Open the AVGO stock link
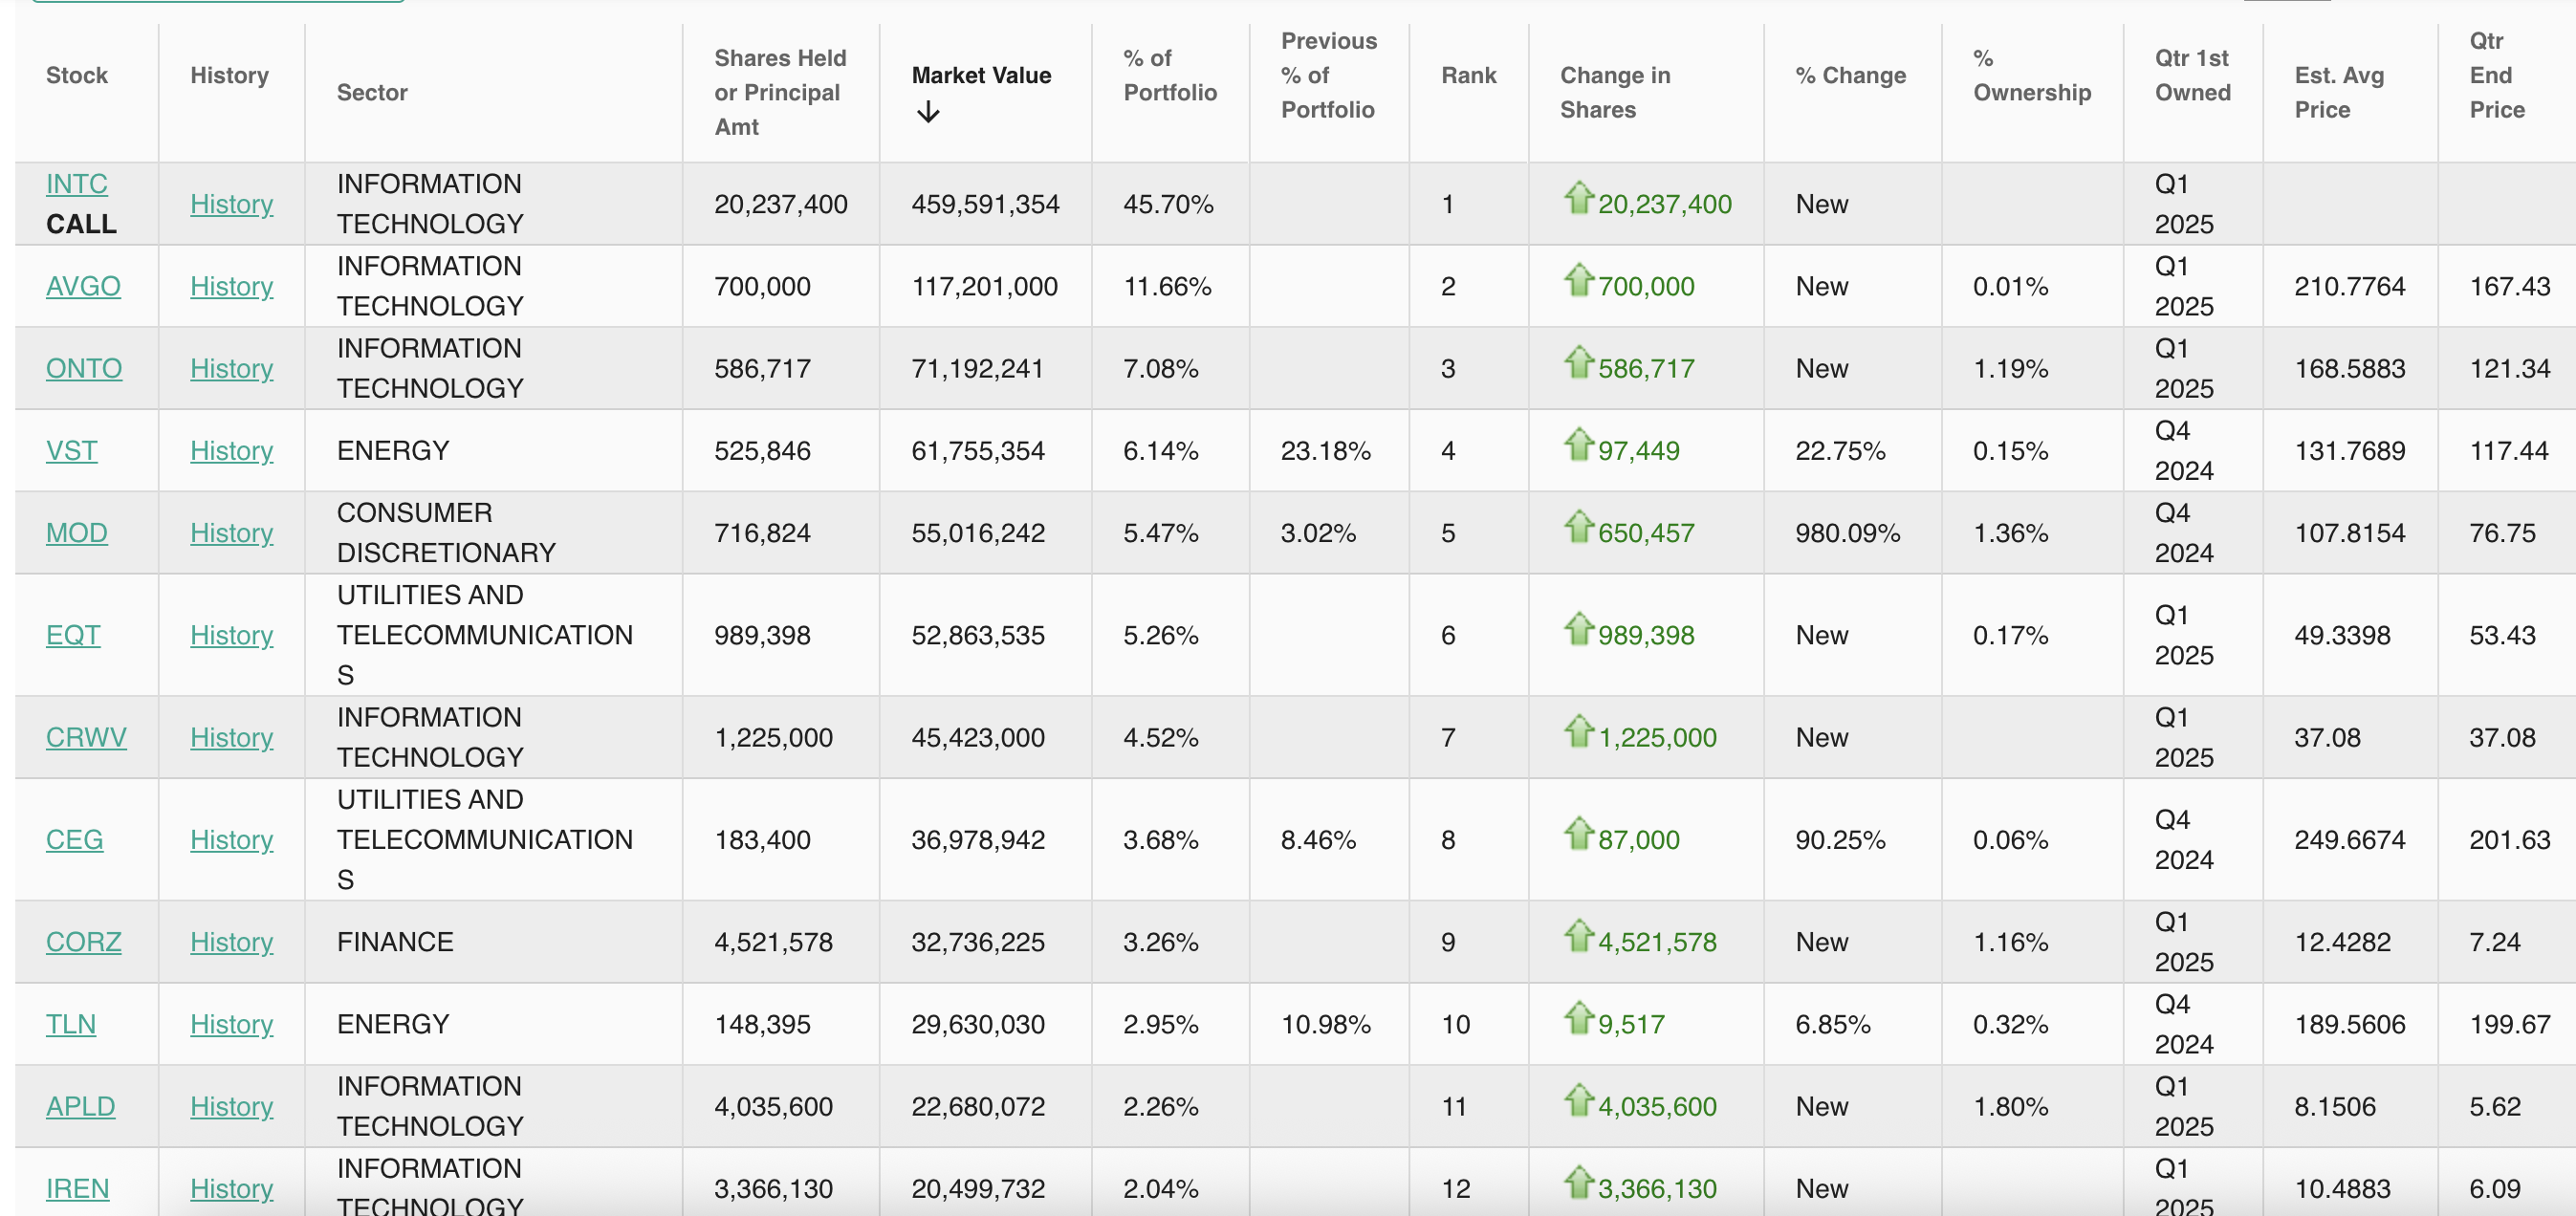The image size is (2576, 1216). click(83, 286)
